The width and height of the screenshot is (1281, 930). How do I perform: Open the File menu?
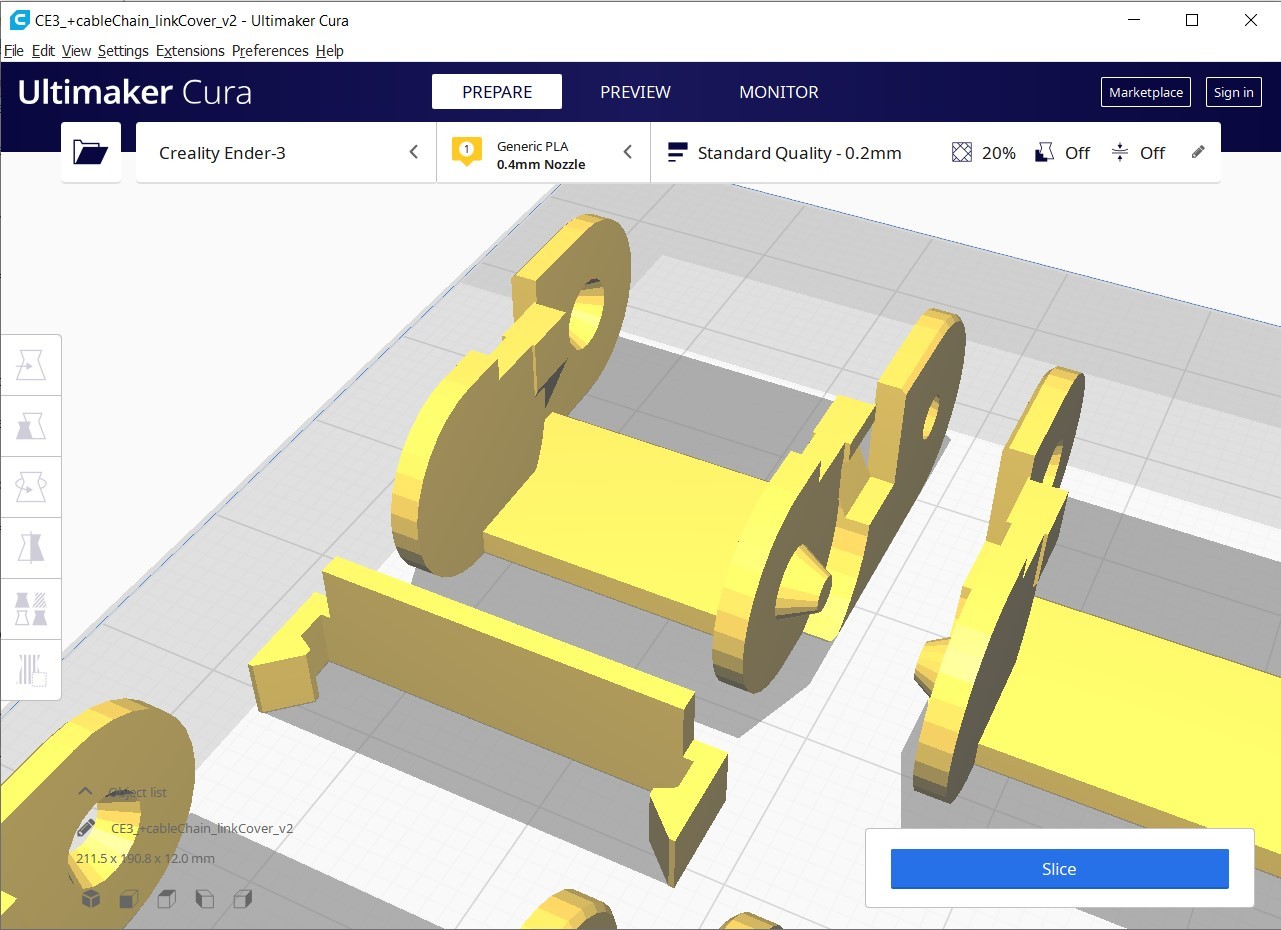tap(13, 51)
